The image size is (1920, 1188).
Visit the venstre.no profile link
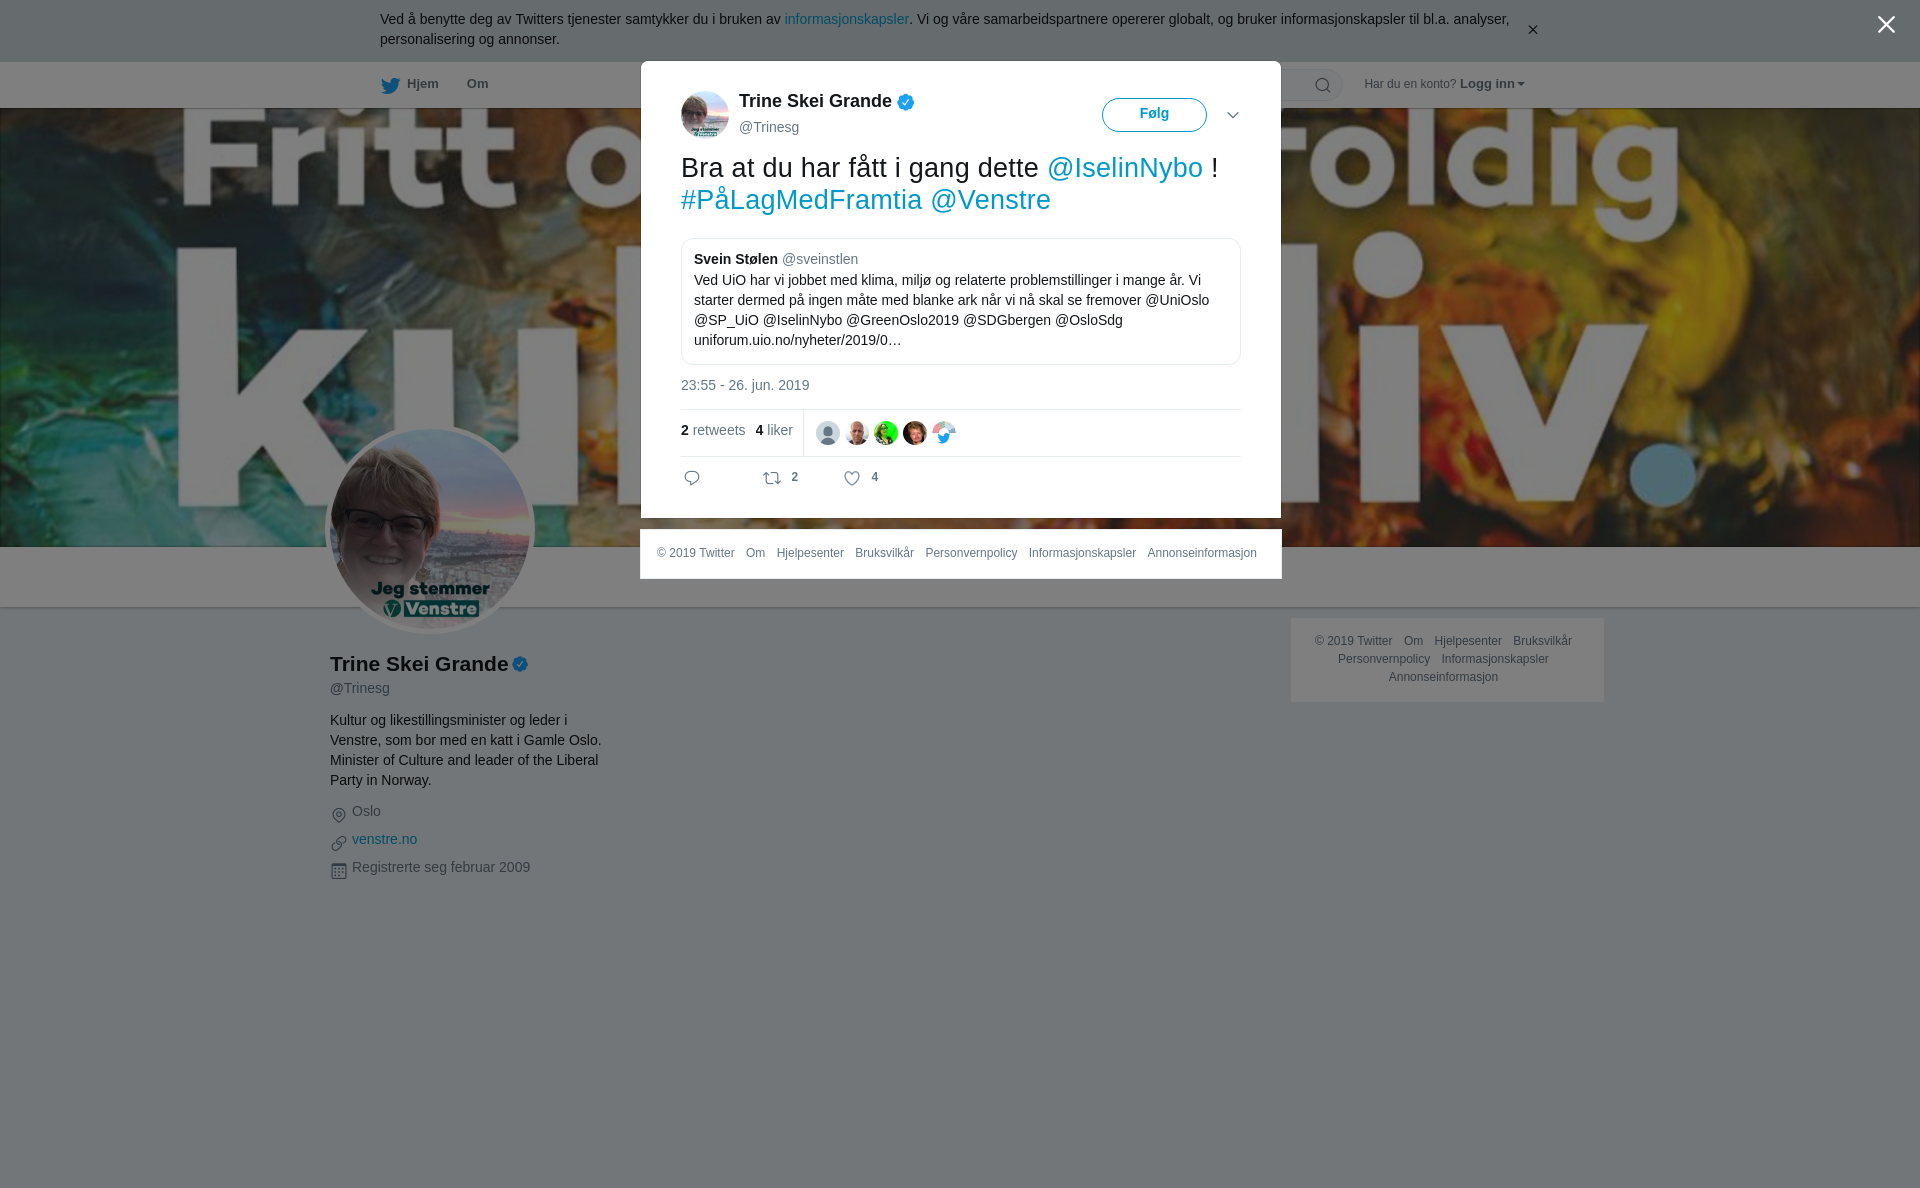point(385,839)
